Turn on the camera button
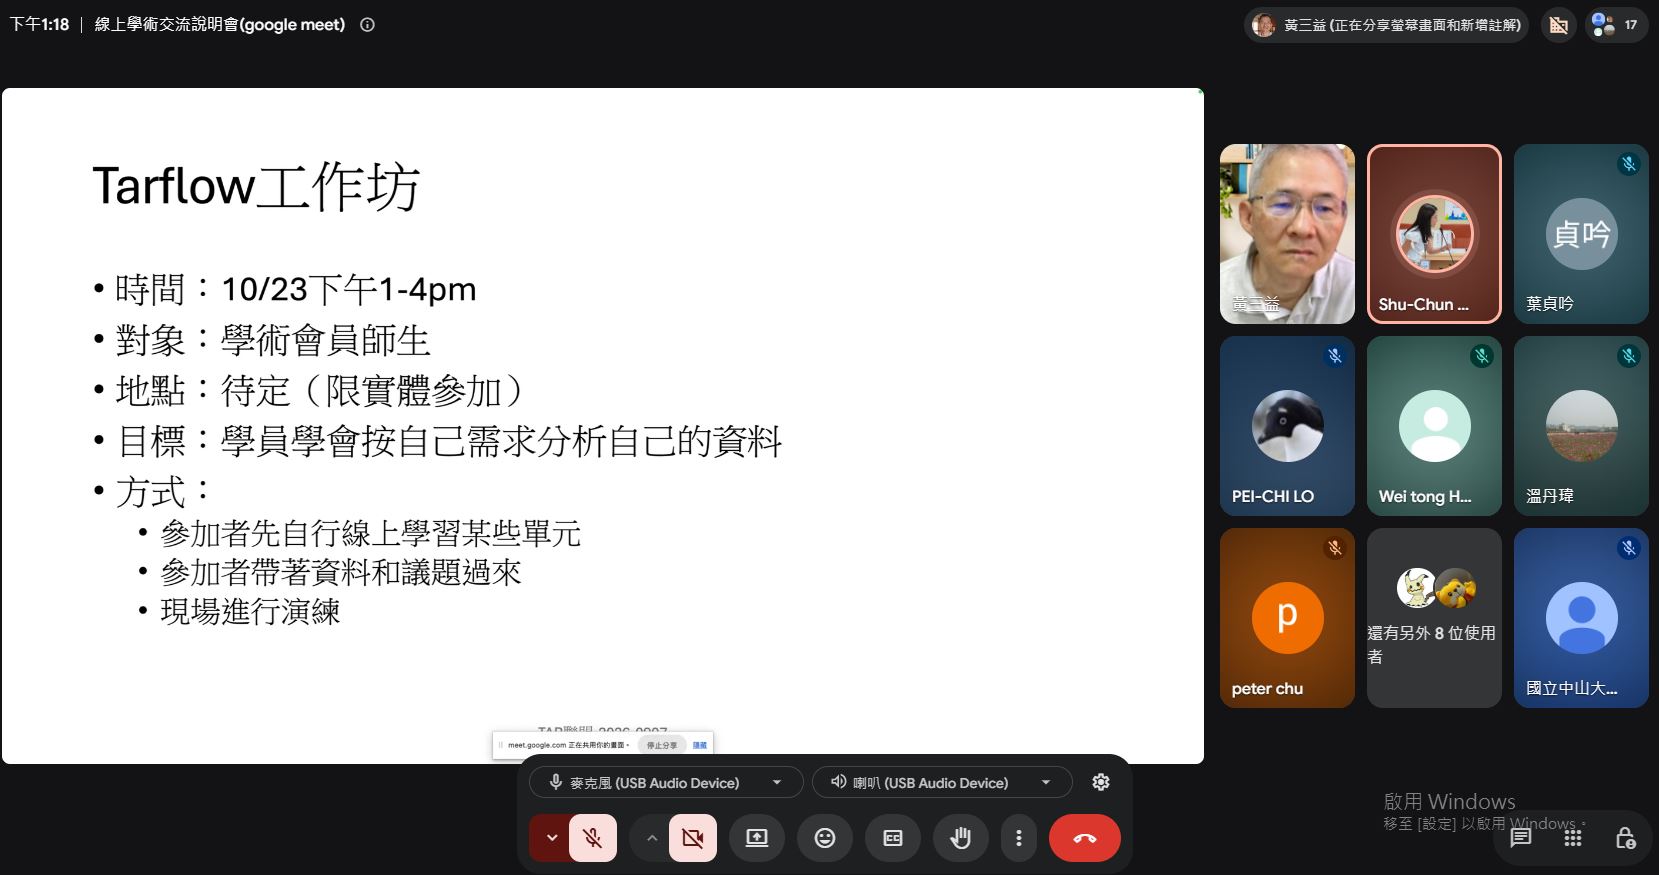1659x875 pixels. [x=693, y=838]
